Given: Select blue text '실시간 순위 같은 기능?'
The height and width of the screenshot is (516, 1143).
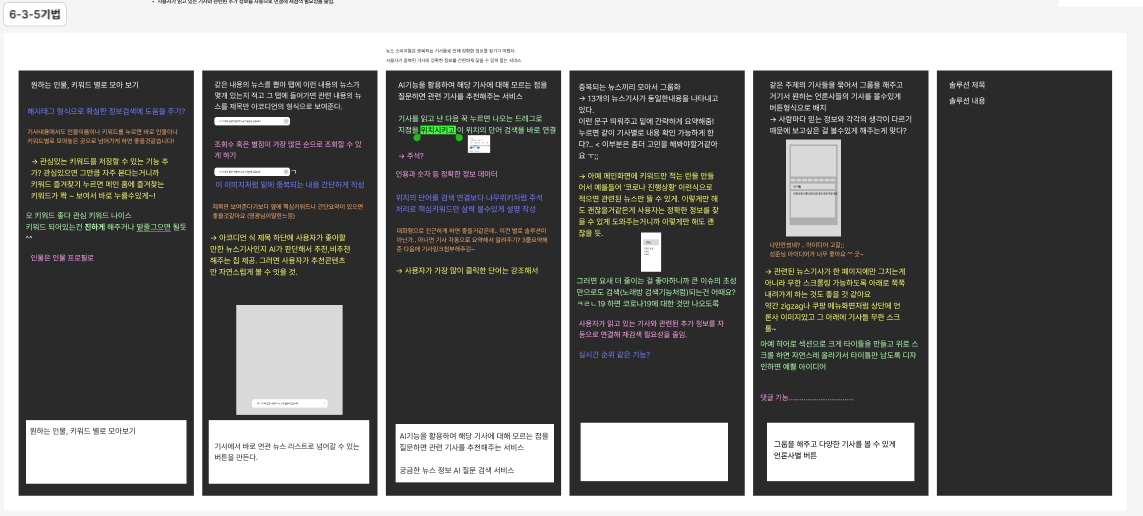Looking at the screenshot, I should coord(615,355).
